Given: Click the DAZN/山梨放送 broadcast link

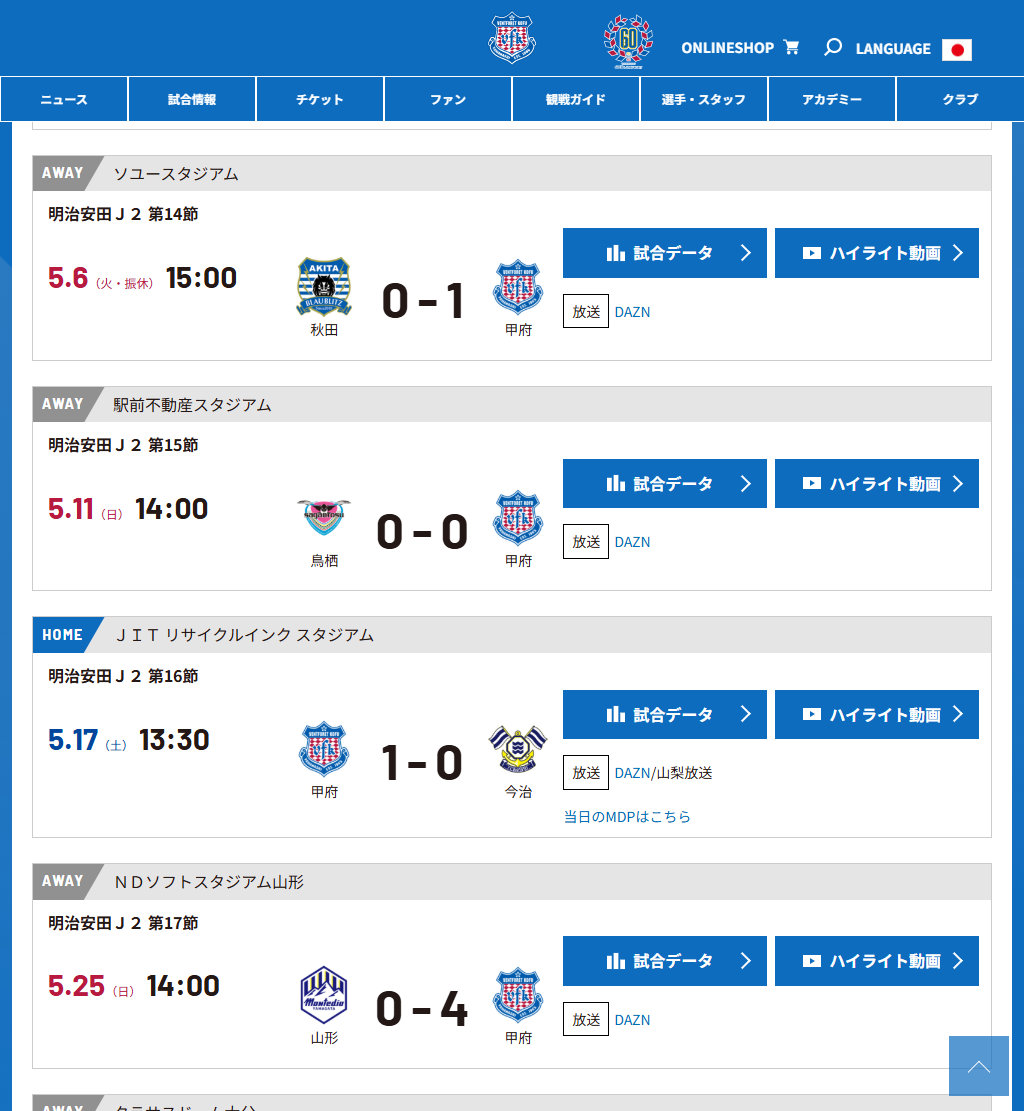Looking at the screenshot, I should 663,773.
